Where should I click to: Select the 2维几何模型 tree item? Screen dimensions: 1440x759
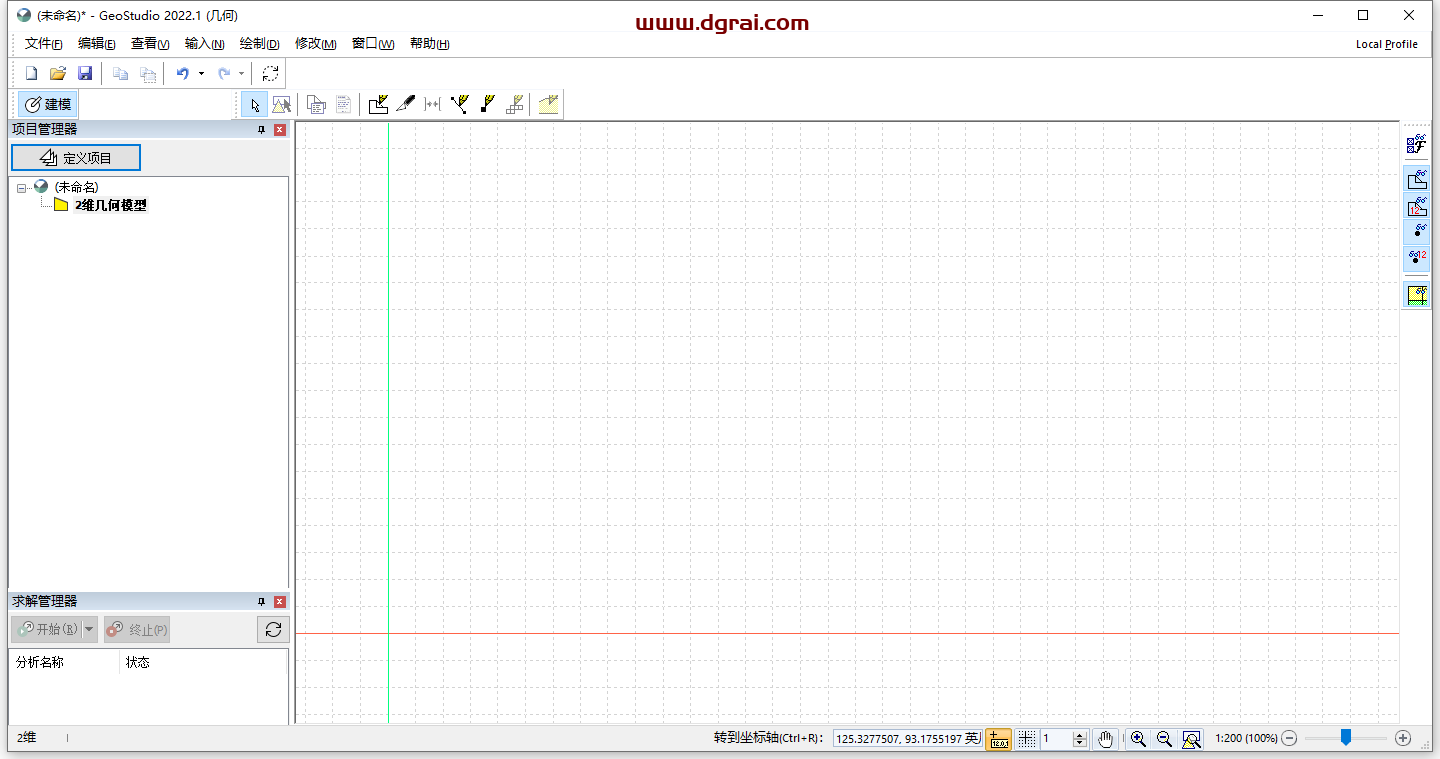point(111,205)
